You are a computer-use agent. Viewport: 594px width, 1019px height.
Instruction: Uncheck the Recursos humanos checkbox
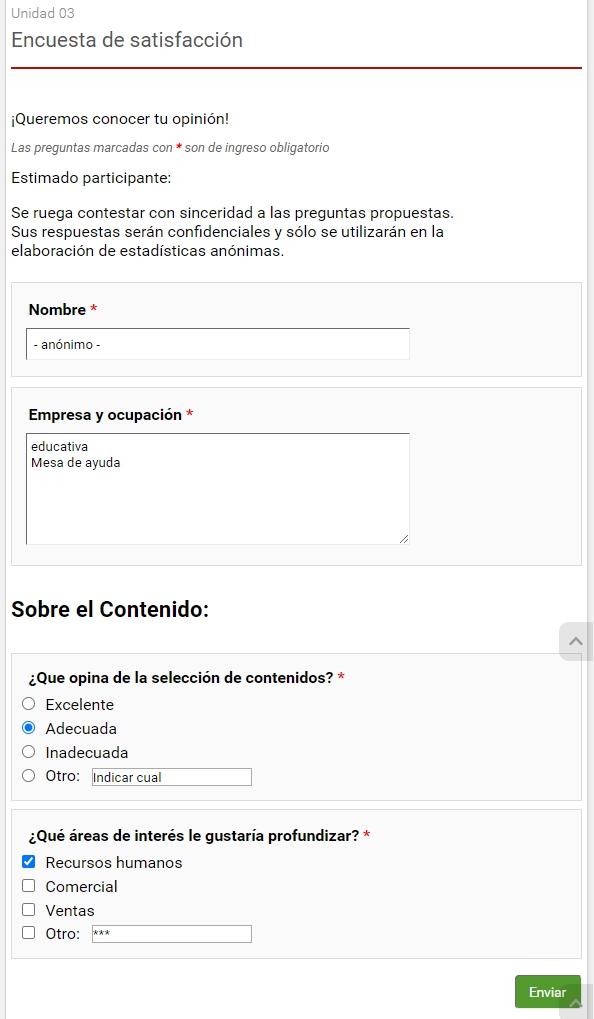pyautogui.click(x=29, y=862)
